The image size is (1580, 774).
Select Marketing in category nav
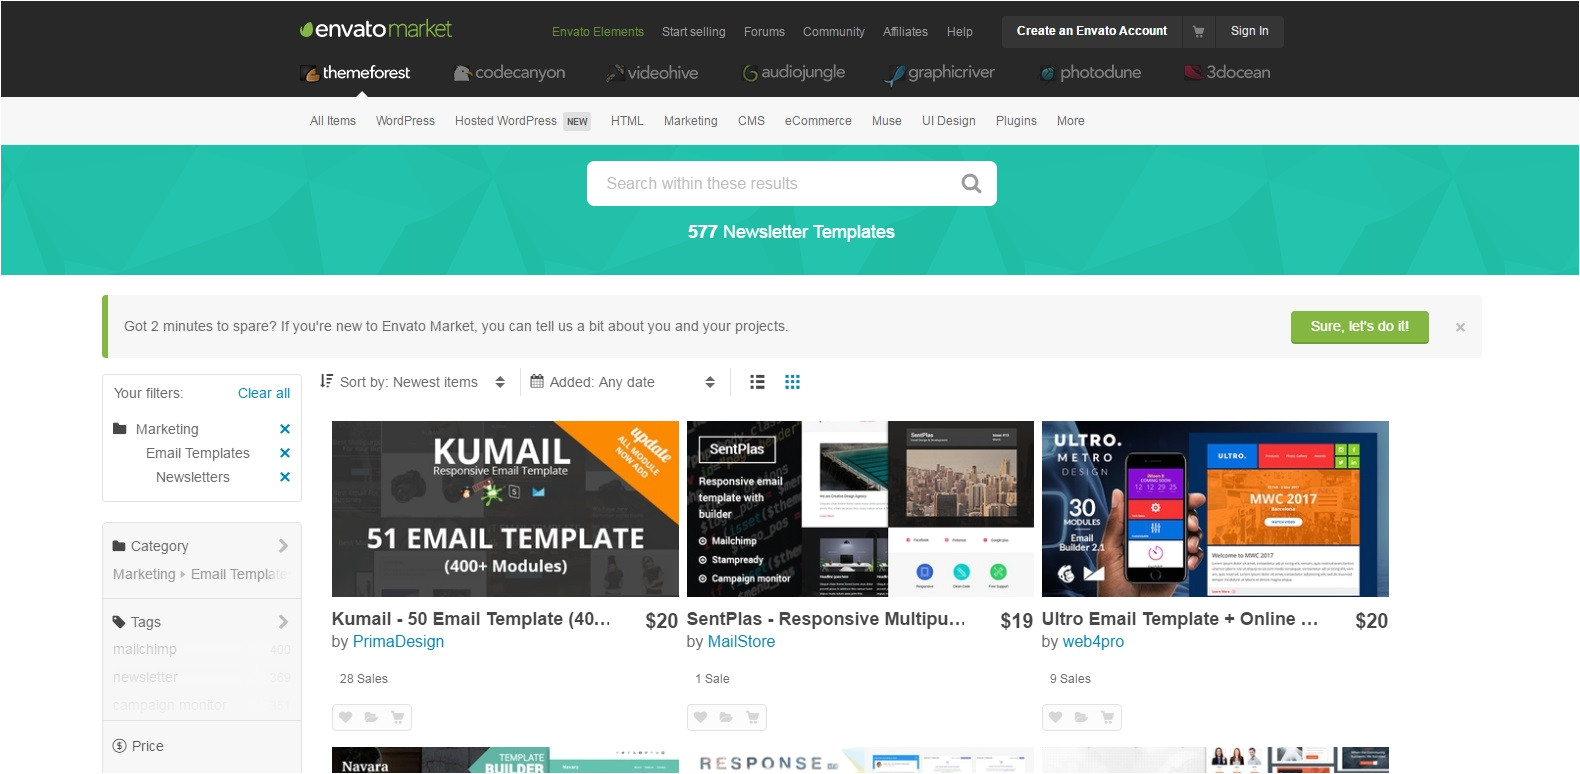[x=691, y=121]
